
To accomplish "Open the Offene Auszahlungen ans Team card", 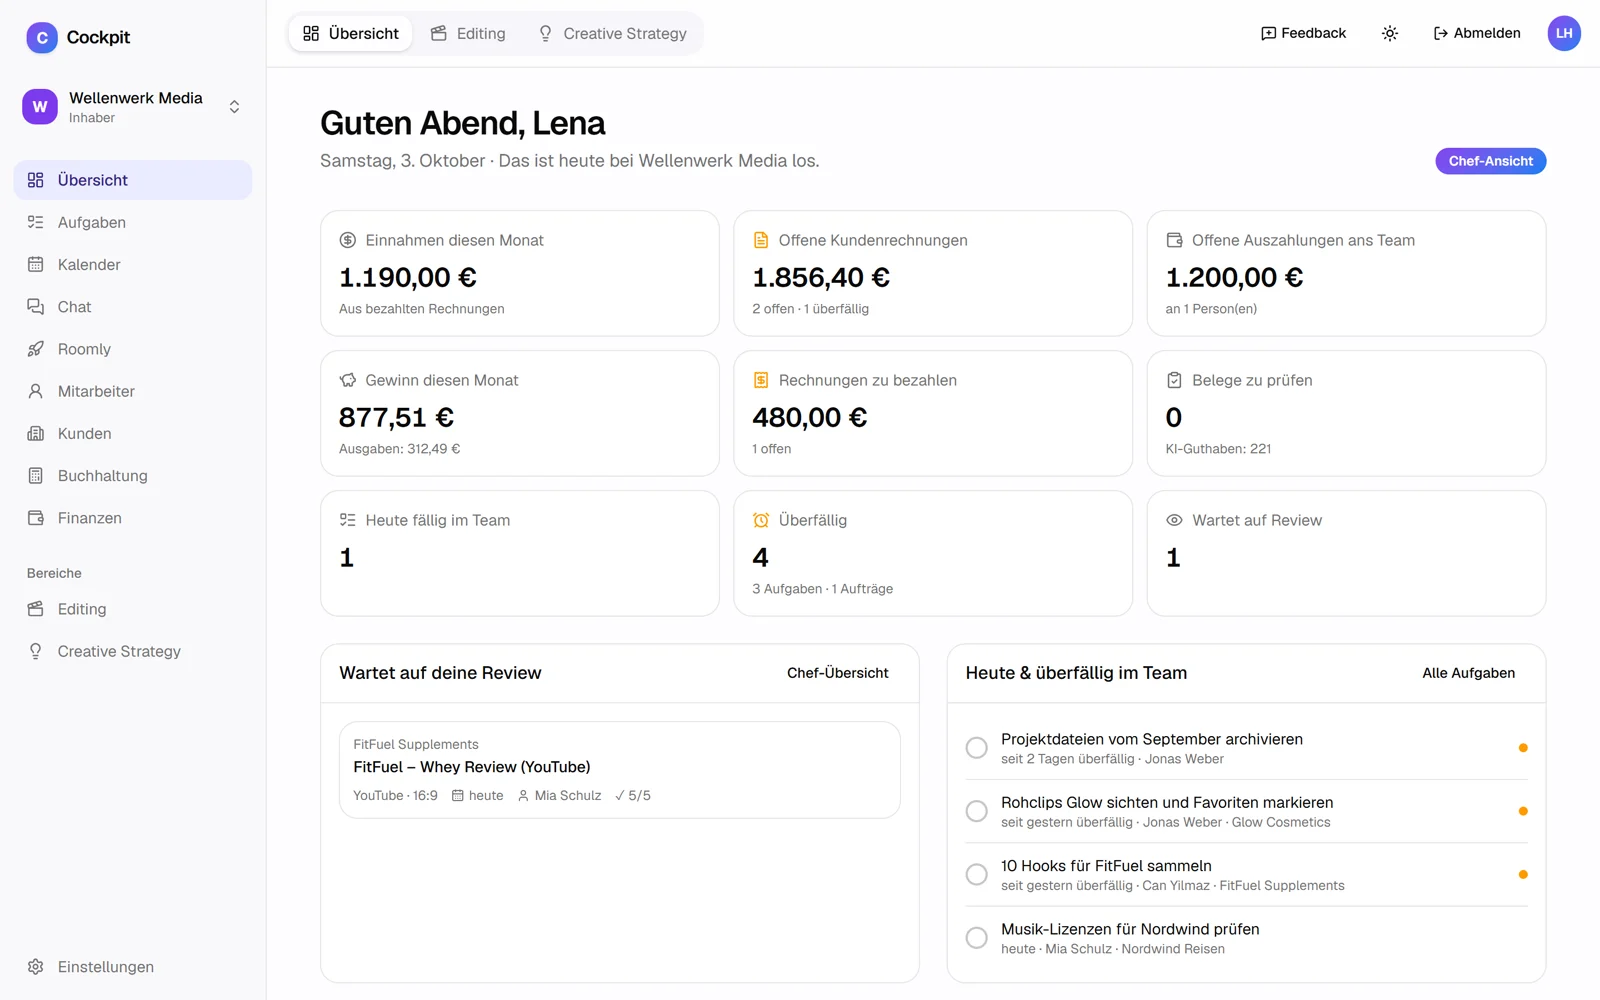I will click(1346, 273).
